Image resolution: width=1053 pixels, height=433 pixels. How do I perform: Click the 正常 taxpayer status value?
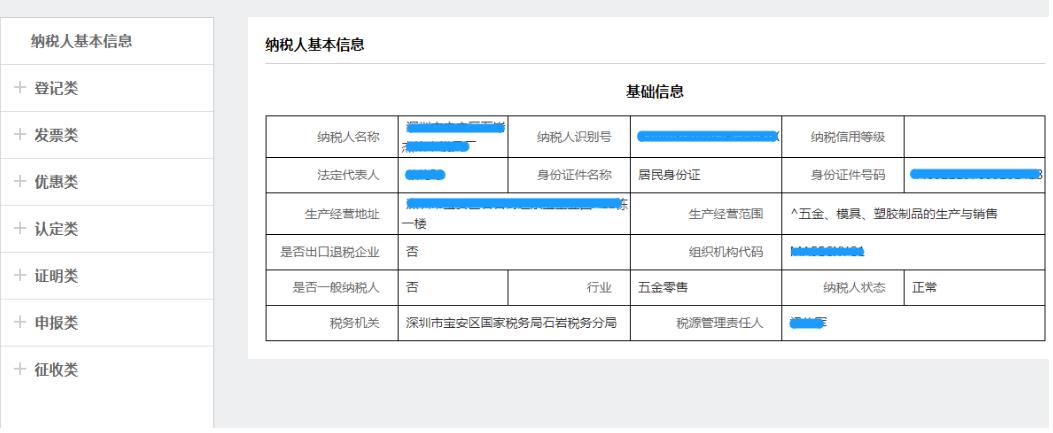tap(924, 287)
